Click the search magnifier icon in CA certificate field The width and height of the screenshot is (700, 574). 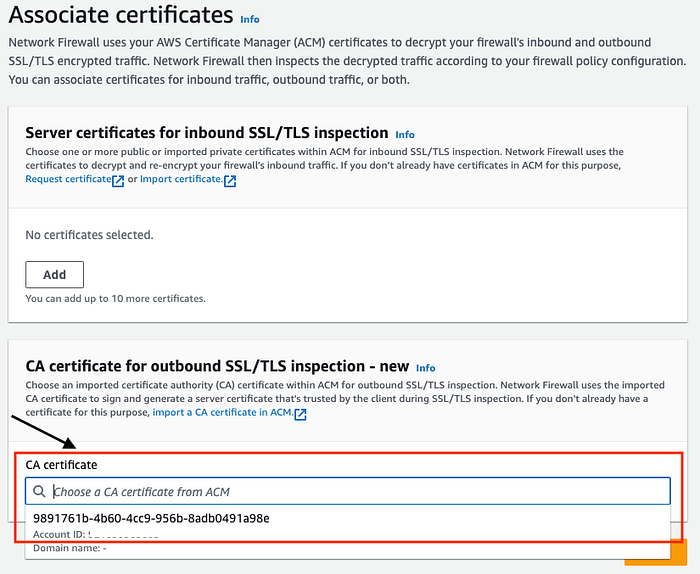39,491
